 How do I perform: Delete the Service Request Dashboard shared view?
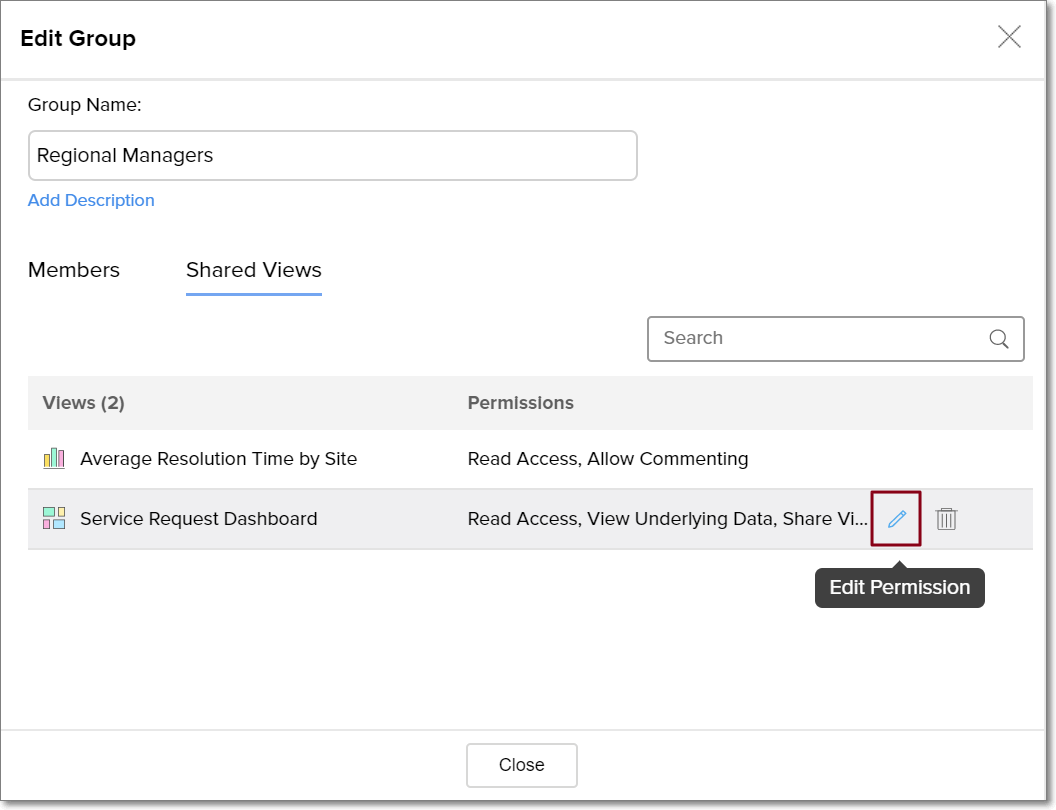click(946, 519)
